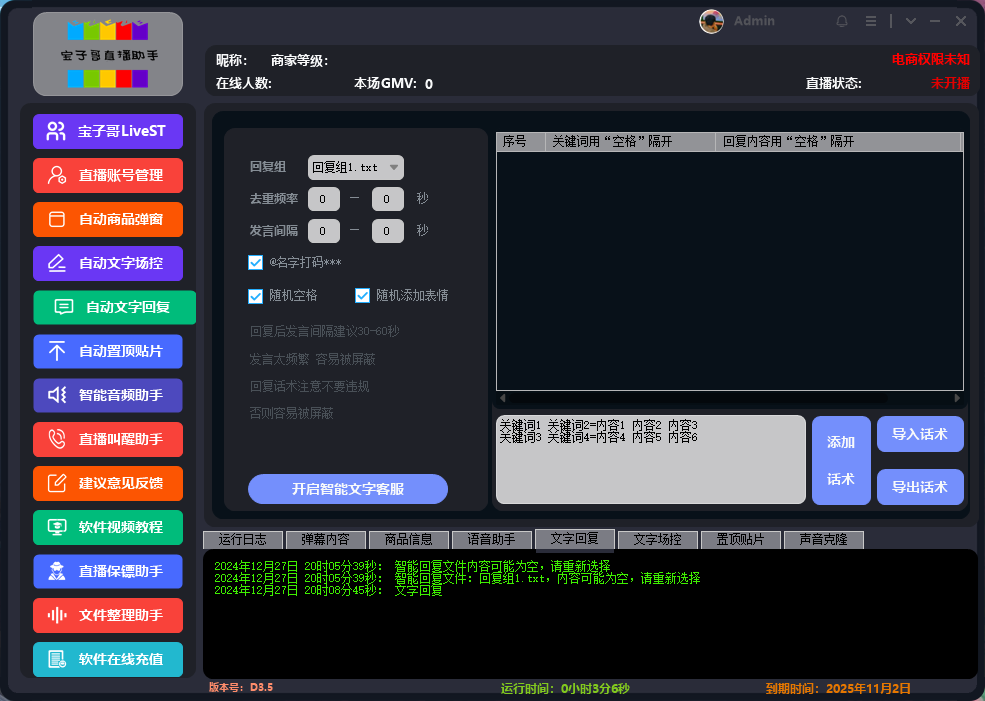Switch to the 运行日志 tab
985x701 pixels.
242,539
